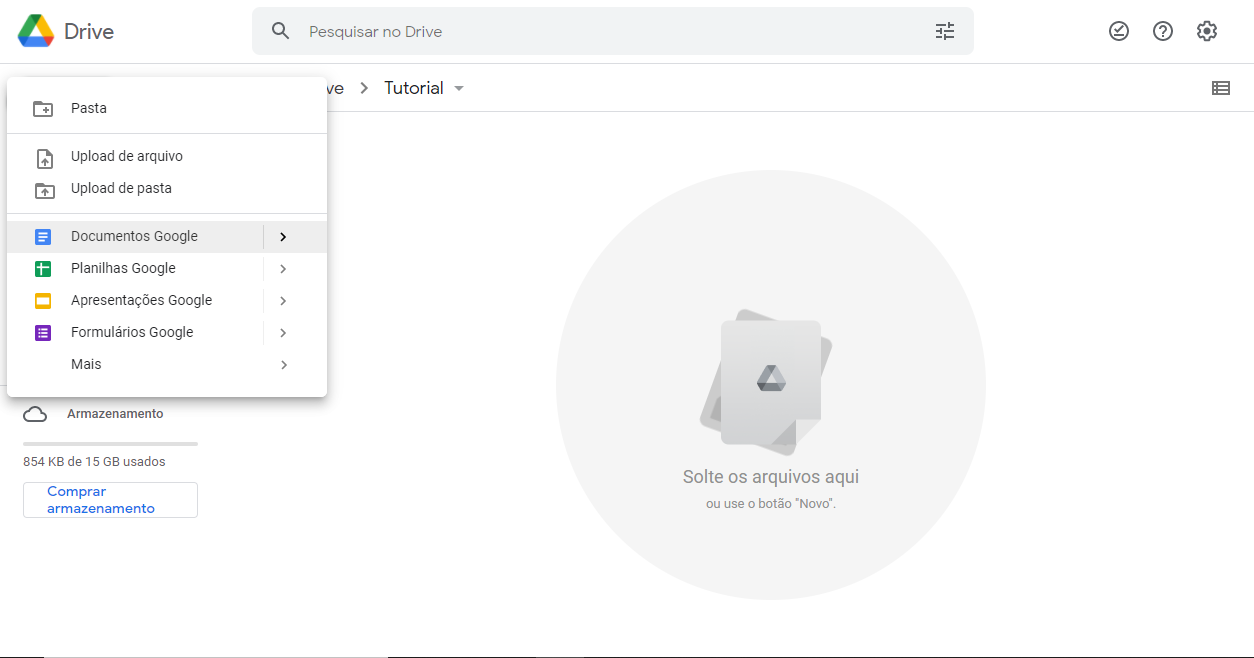
Task: Expand the Apresentações Google submenu arrow
Action: [284, 301]
